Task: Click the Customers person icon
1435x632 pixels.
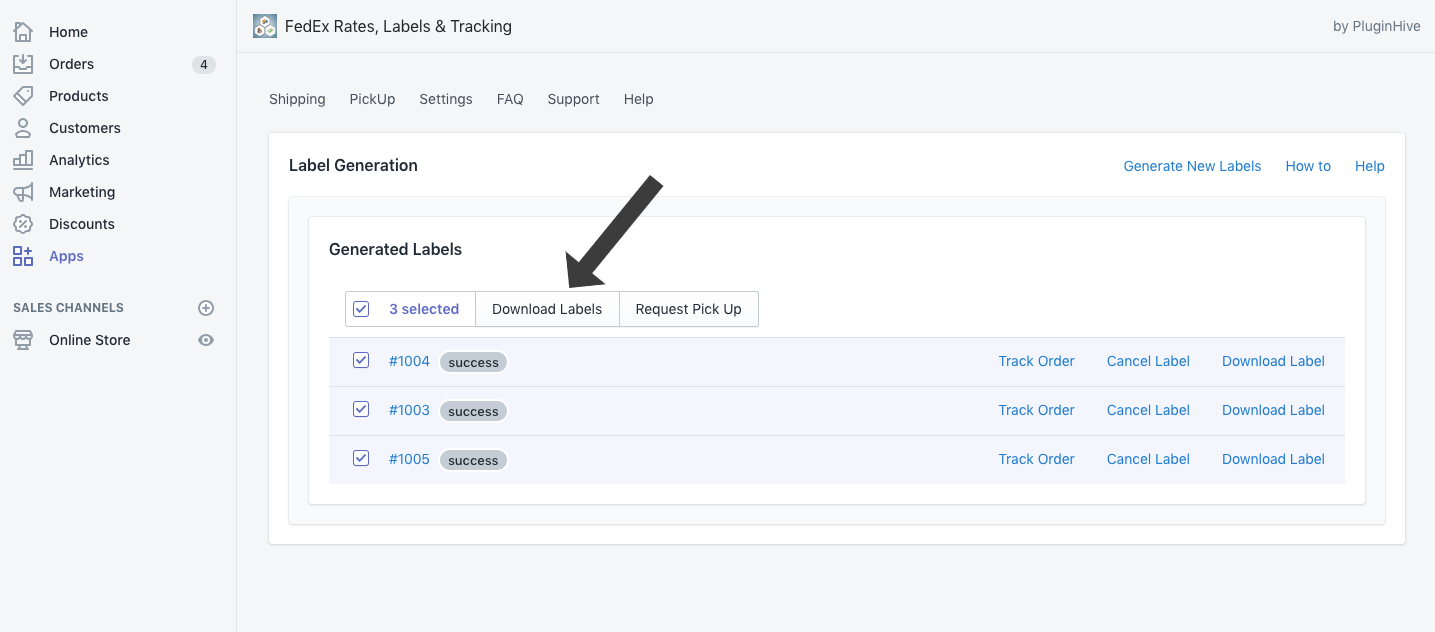Action: [23, 128]
